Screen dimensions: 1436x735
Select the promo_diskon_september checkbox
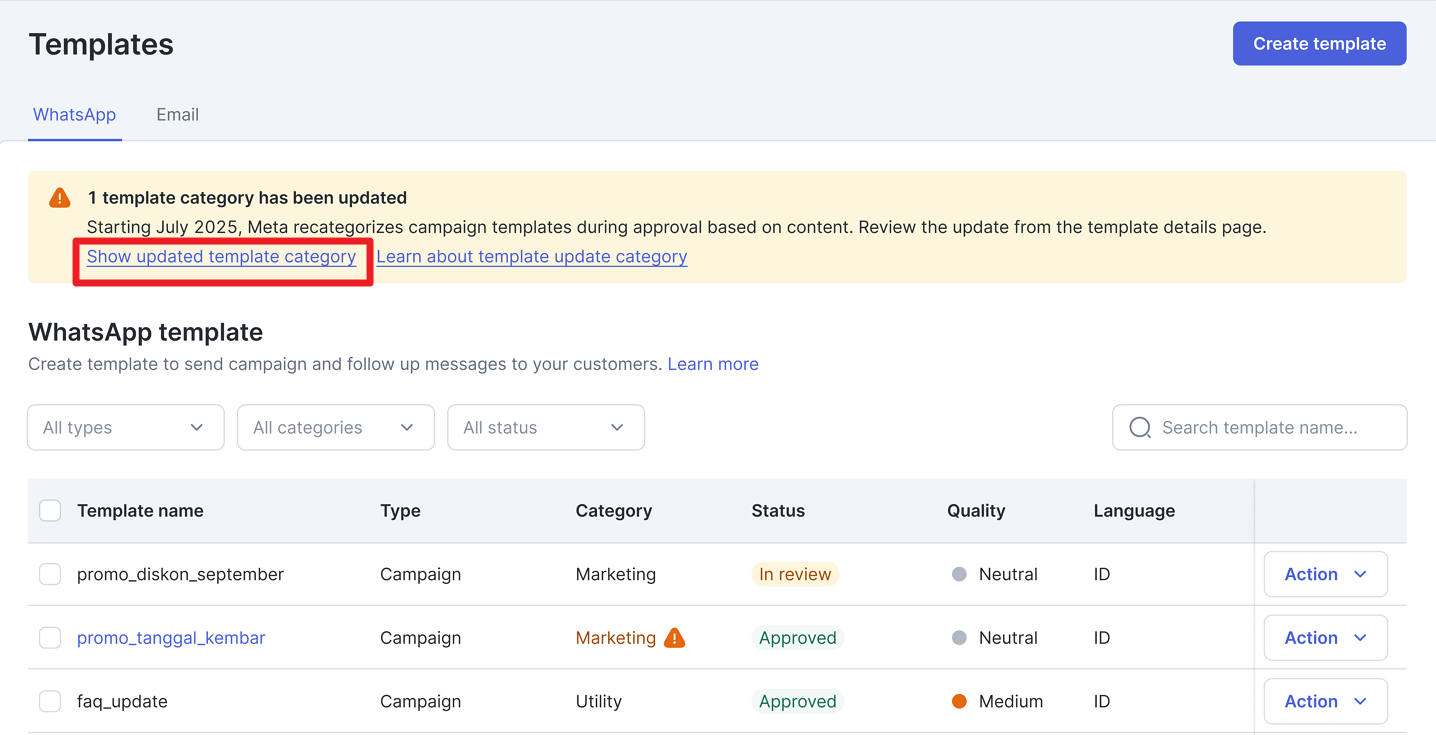click(50, 575)
